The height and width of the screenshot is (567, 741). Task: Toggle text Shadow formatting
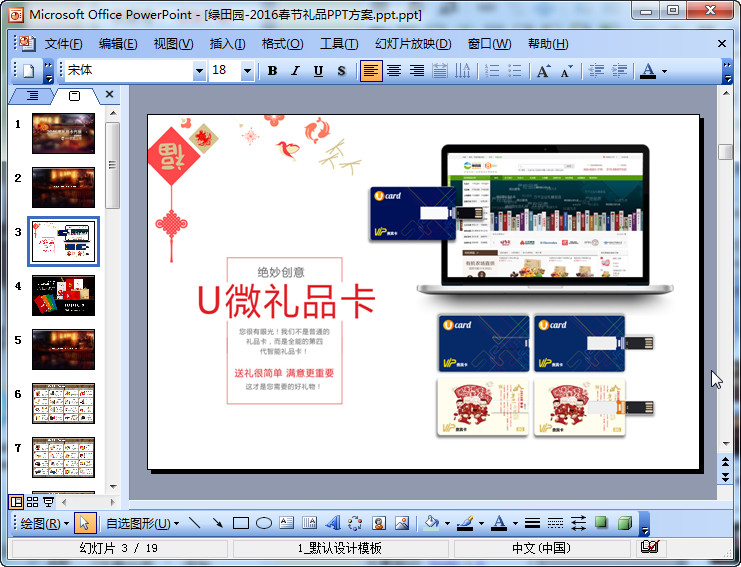point(342,71)
